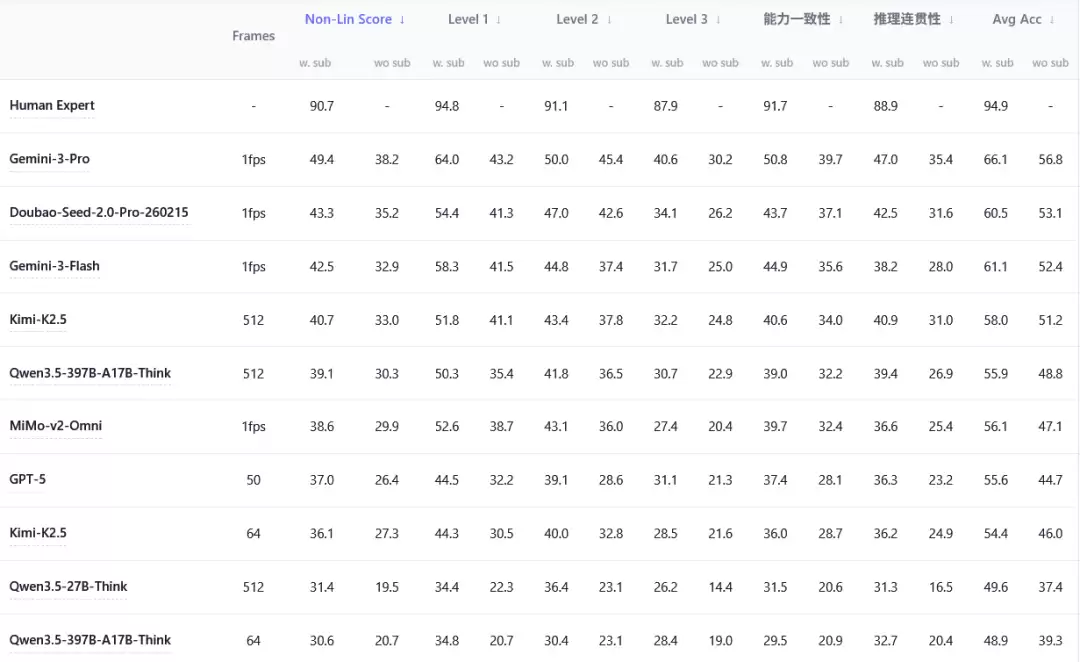Select Human Expert Avg Acc 94.9
This screenshot has width=1080, height=662.
pyautogui.click(x=995, y=106)
